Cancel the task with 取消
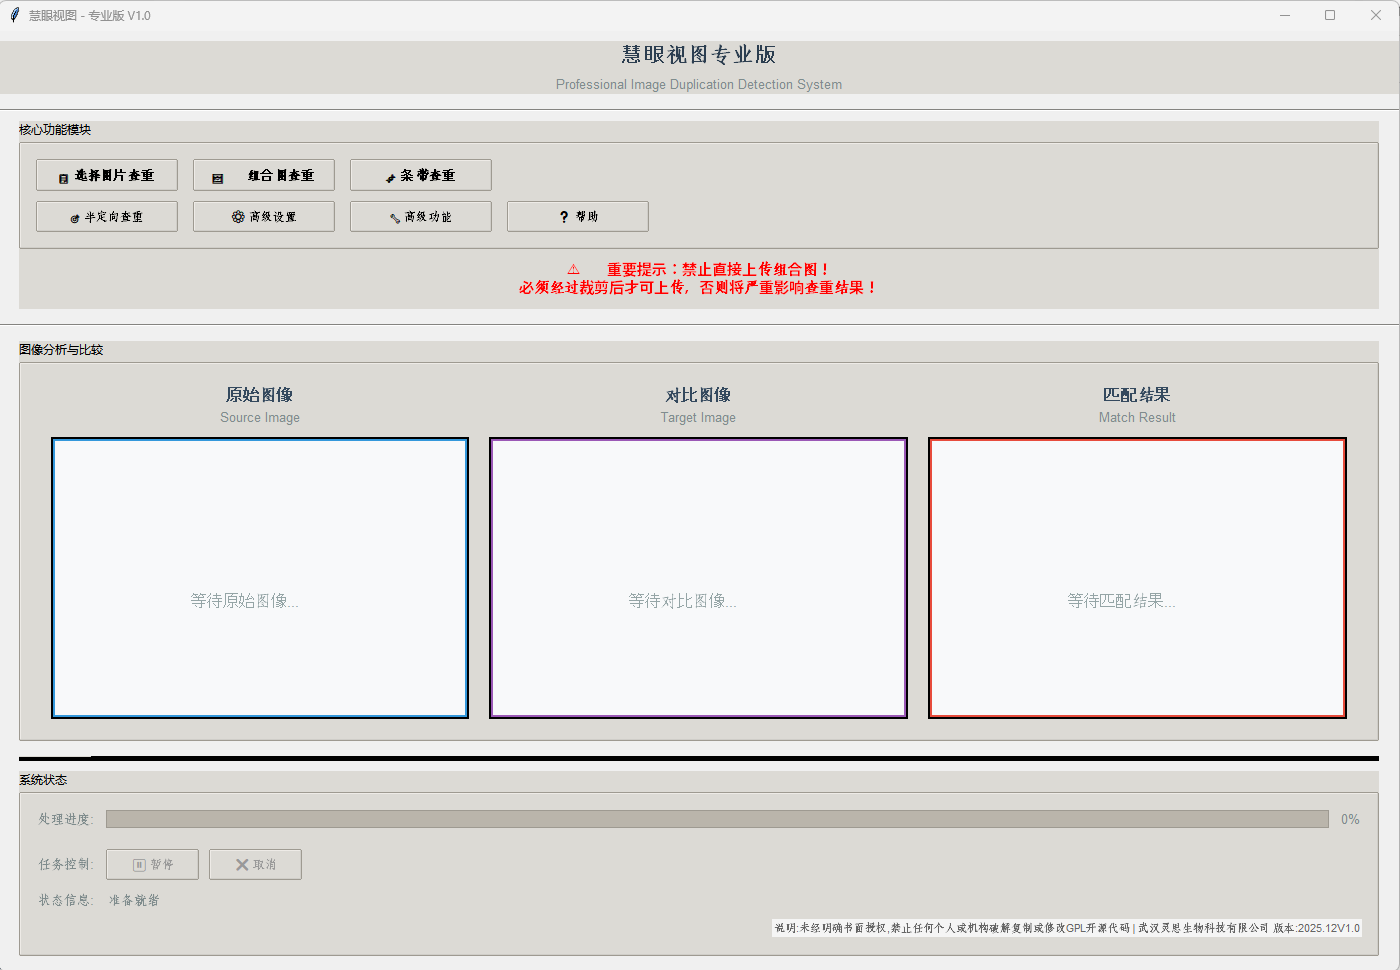This screenshot has height=970, width=1400. pyautogui.click(x=255, y=865)
